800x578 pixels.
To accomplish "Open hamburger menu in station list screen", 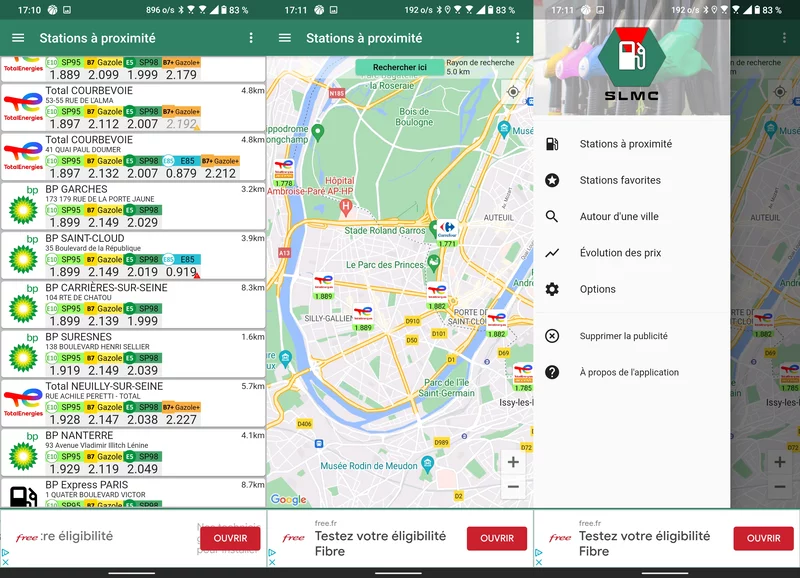I will click(x=18, y=38).
